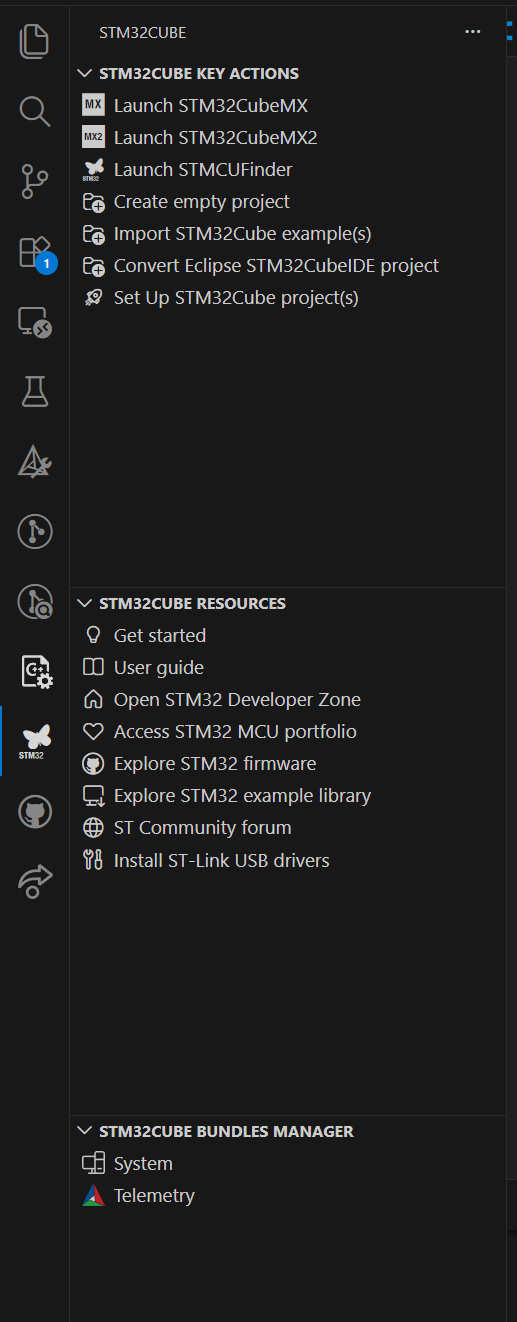Screen dimensions: 517x1322
Task: Click the MX icon beside Launch STM32CubeMX
Action: click(x=93, y=105)
